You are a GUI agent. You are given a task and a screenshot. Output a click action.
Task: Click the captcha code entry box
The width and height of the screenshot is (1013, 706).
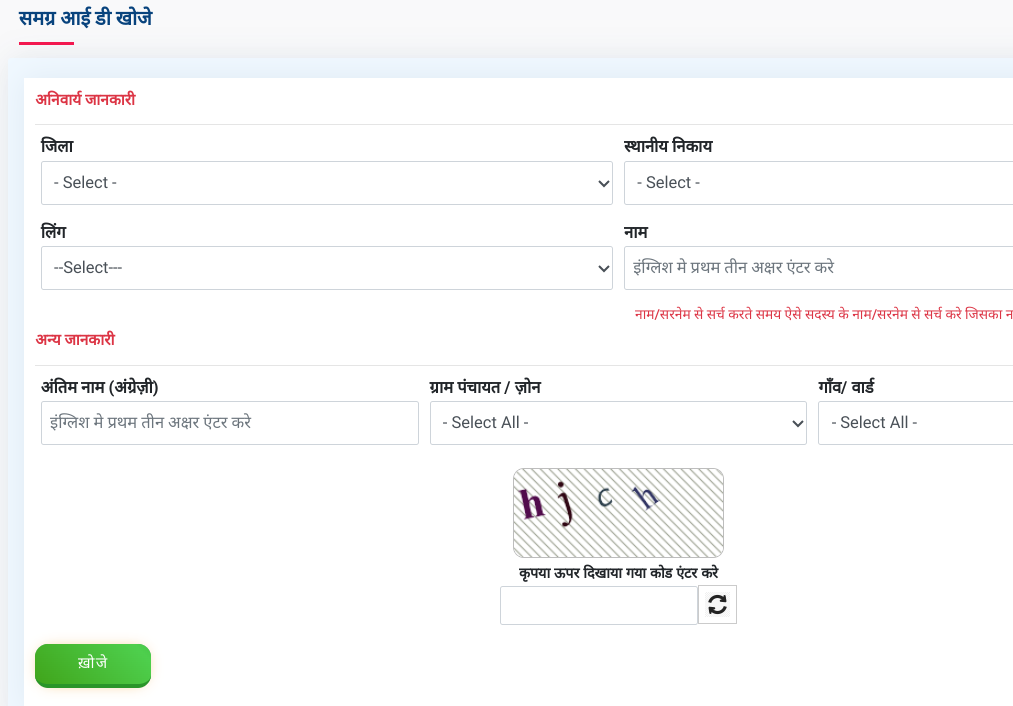click(599, 605)
